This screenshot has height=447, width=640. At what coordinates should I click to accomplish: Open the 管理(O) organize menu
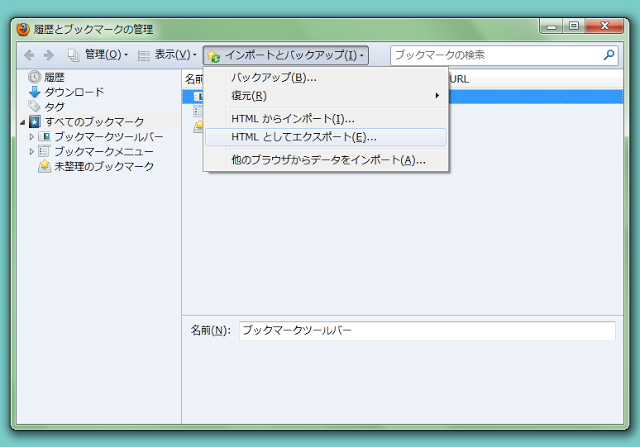[x=98, y=55]
